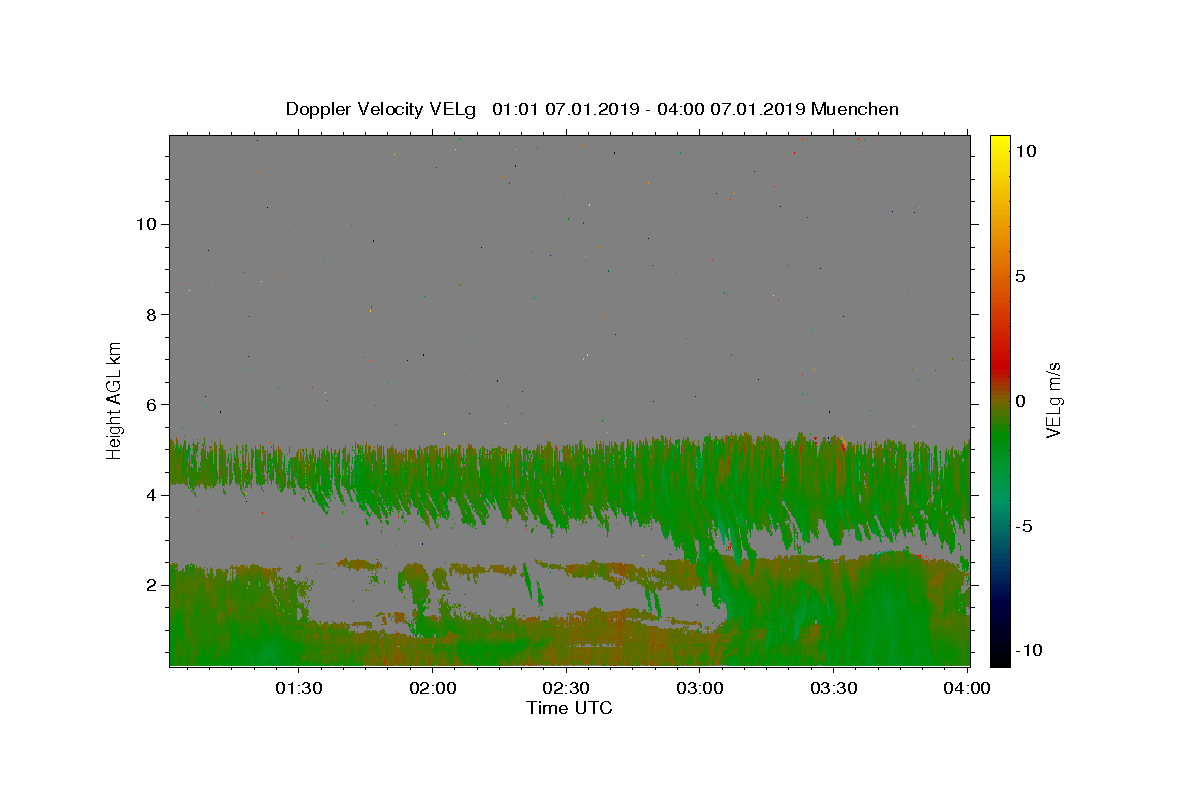The height and width of the screenshot is (800, 1200).
Task: Click the colorbar value 0 label
Action: (1020, 401)
